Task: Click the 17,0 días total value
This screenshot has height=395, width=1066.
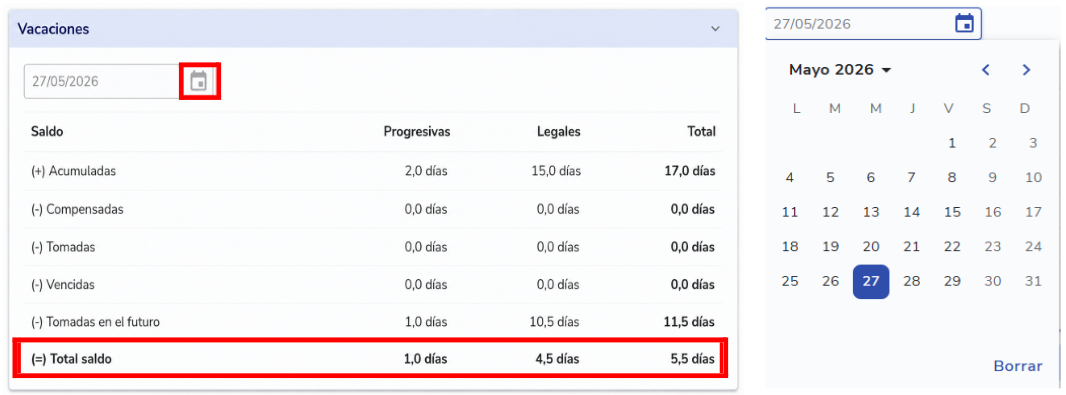Action: click(x=689, y=171)
